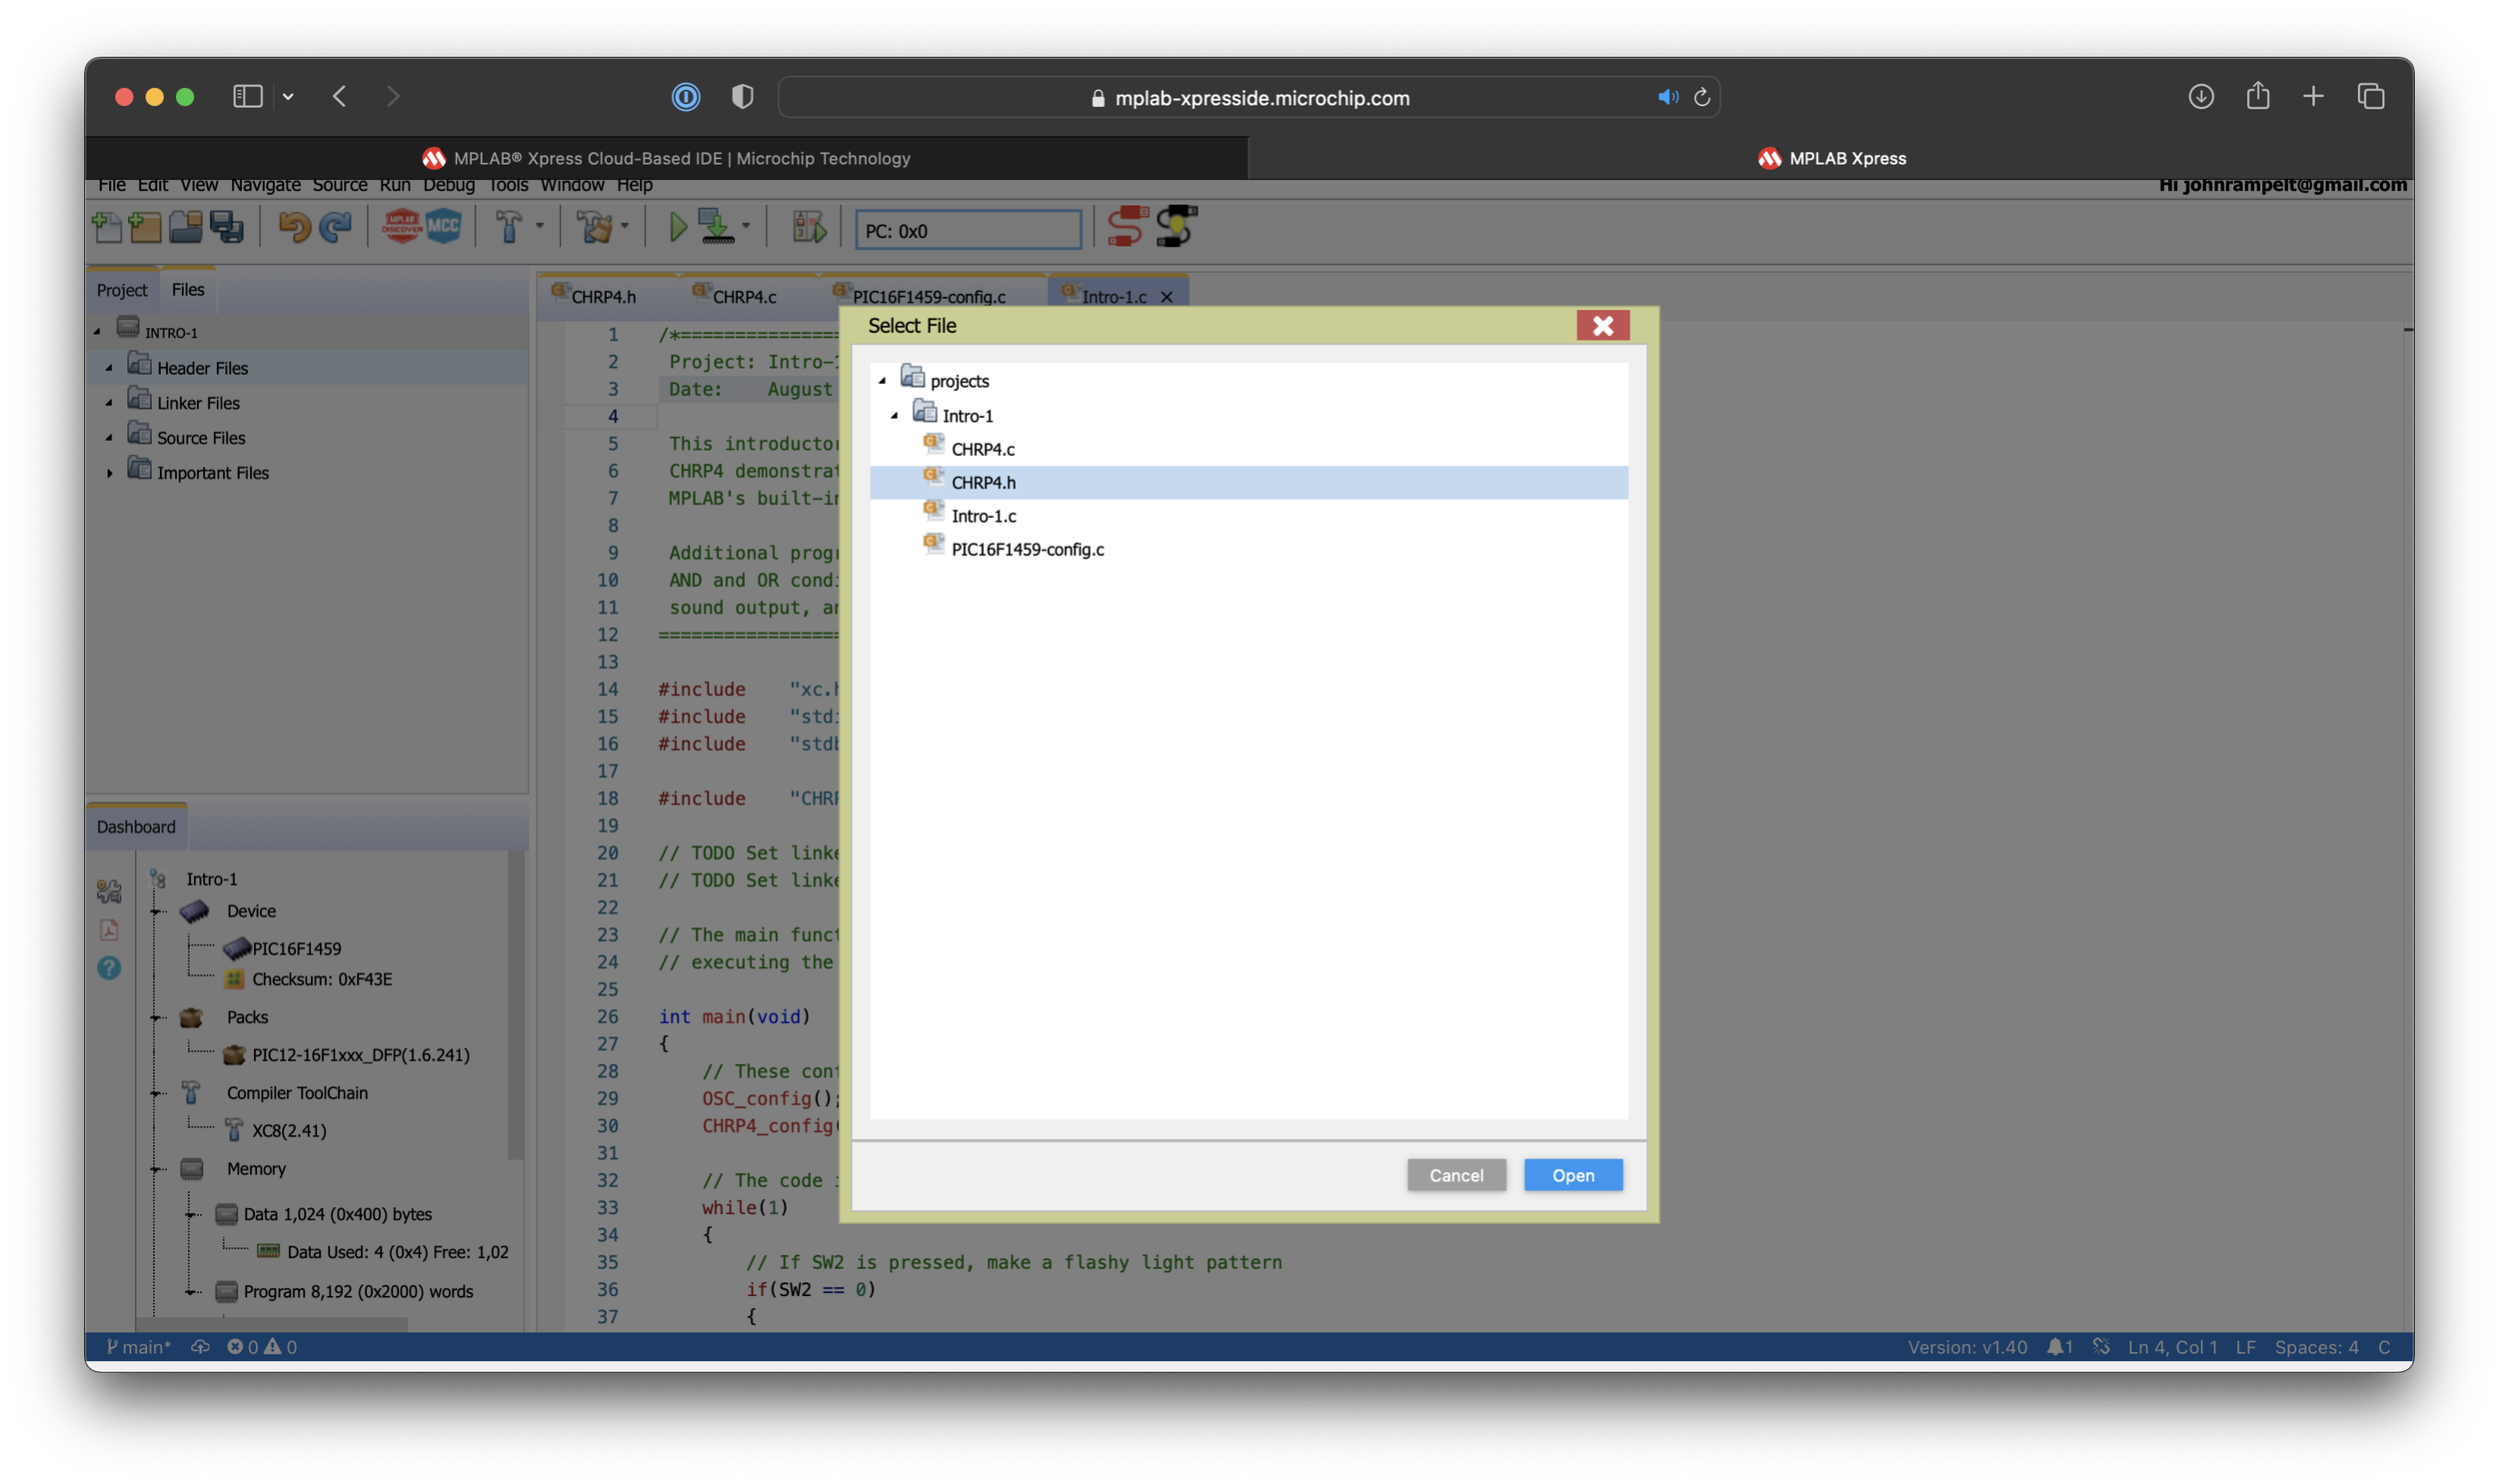
Task: Click the Build Project hammer icon
Action: point(509,228)
